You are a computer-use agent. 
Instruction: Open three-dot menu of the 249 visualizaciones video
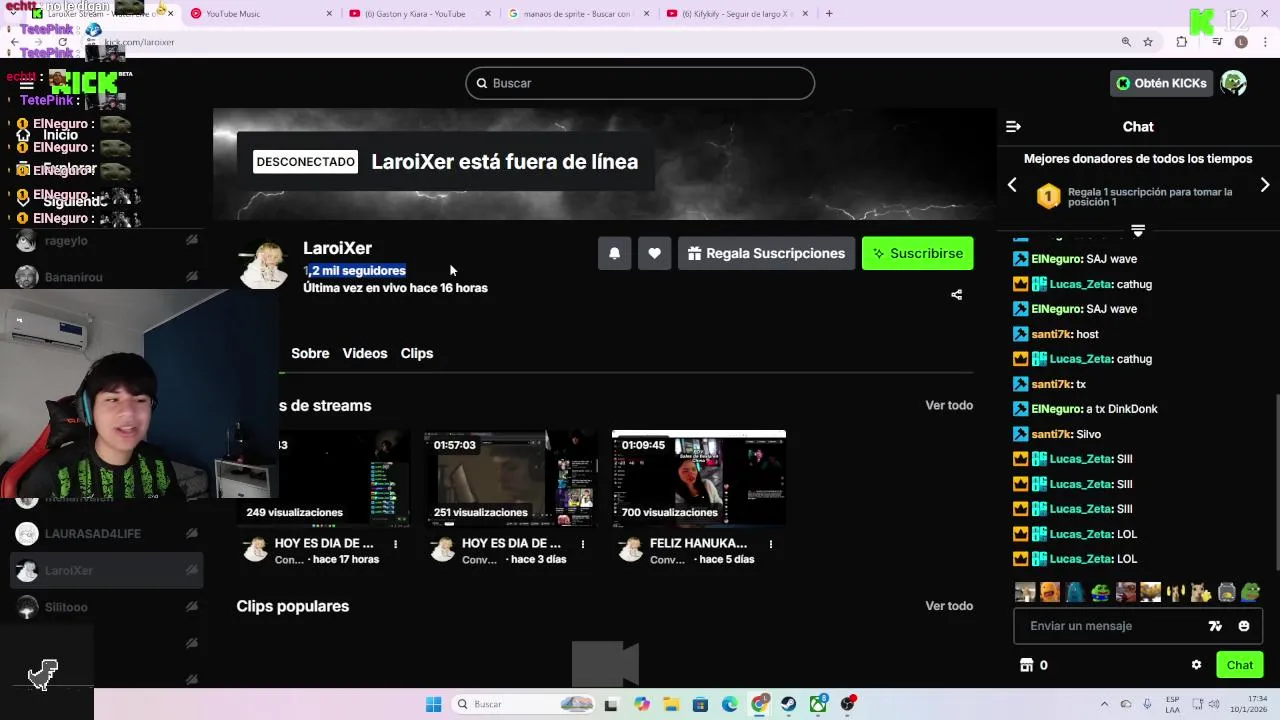pyautogui.click(x=395, y=544)
